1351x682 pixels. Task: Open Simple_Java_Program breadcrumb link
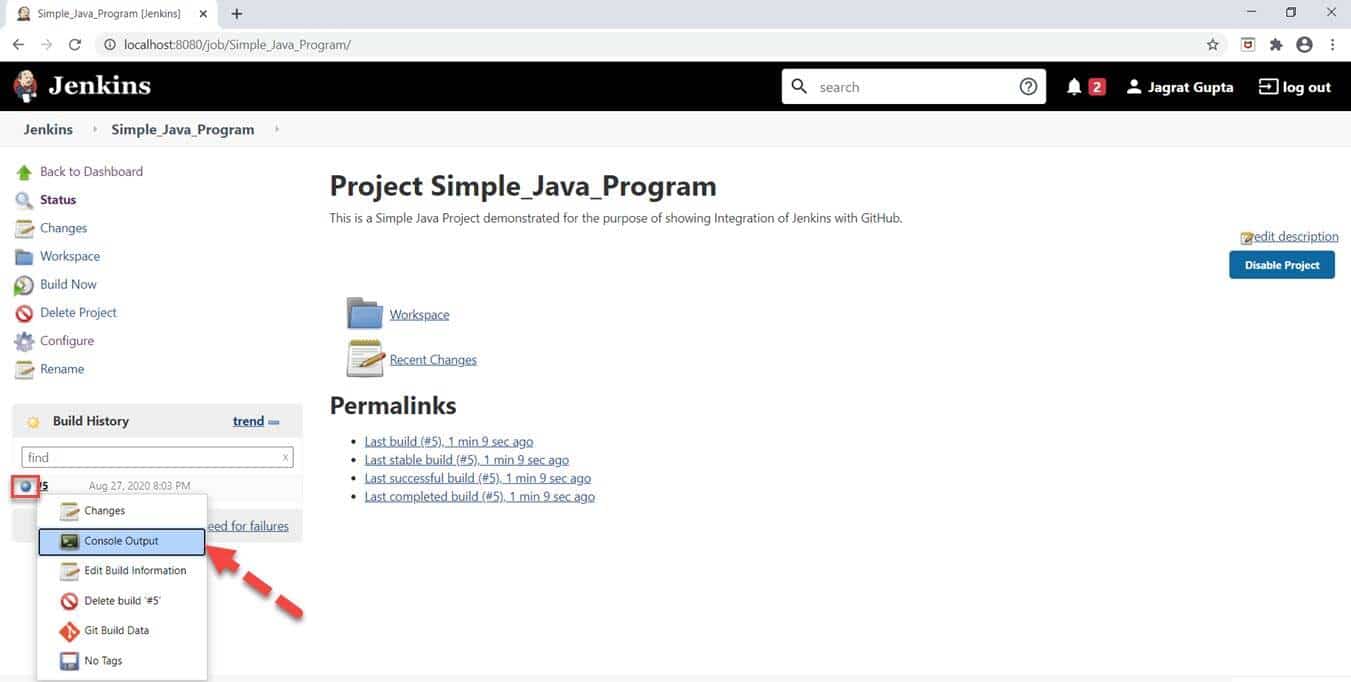click(183, 129)
